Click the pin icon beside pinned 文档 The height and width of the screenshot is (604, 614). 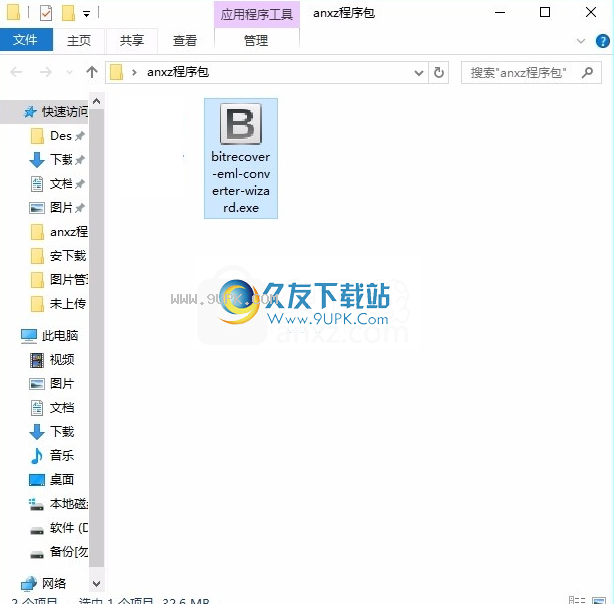tap(80, 184)
